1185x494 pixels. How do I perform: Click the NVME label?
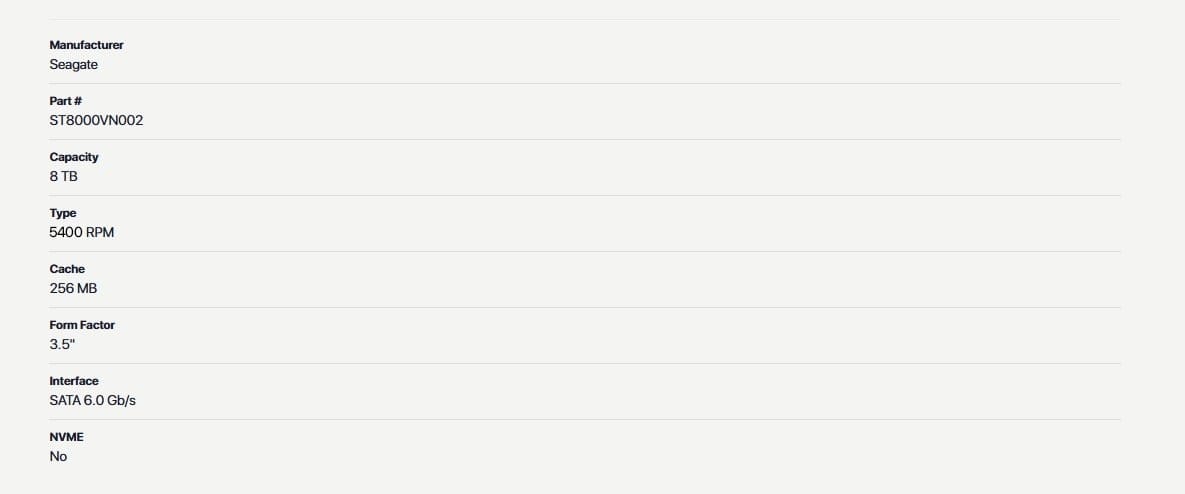click(66, 437)
